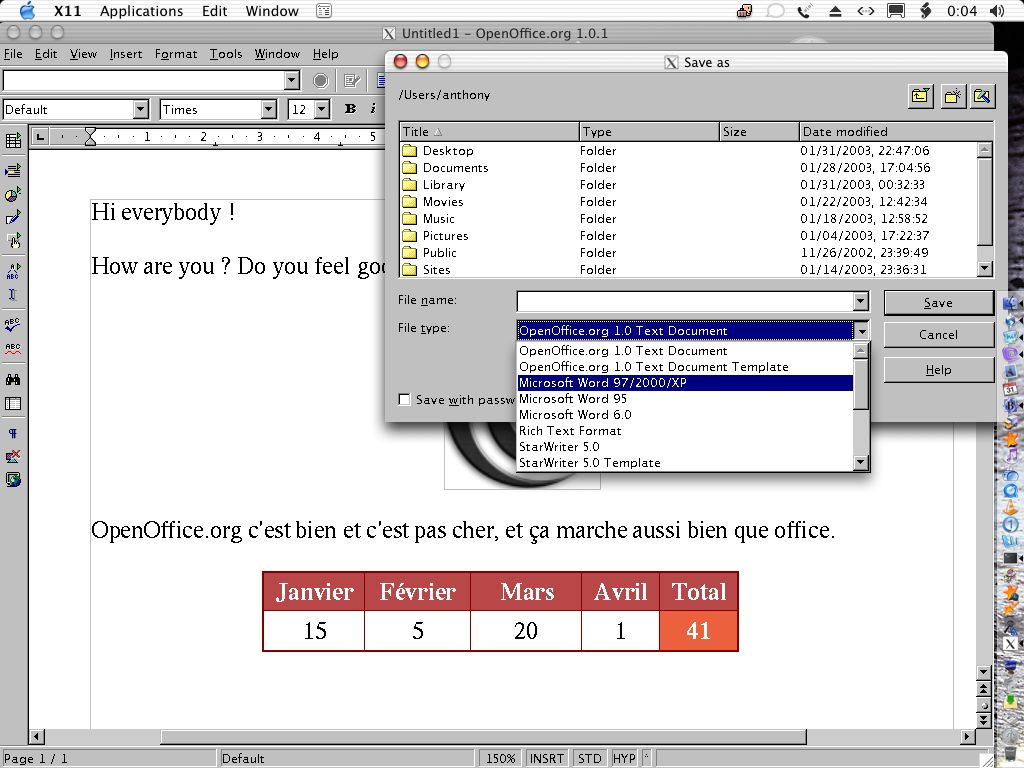Screen dimensions: 1024x768
Task: Click the Insert object pie chart icon
Action: [13, 194]
